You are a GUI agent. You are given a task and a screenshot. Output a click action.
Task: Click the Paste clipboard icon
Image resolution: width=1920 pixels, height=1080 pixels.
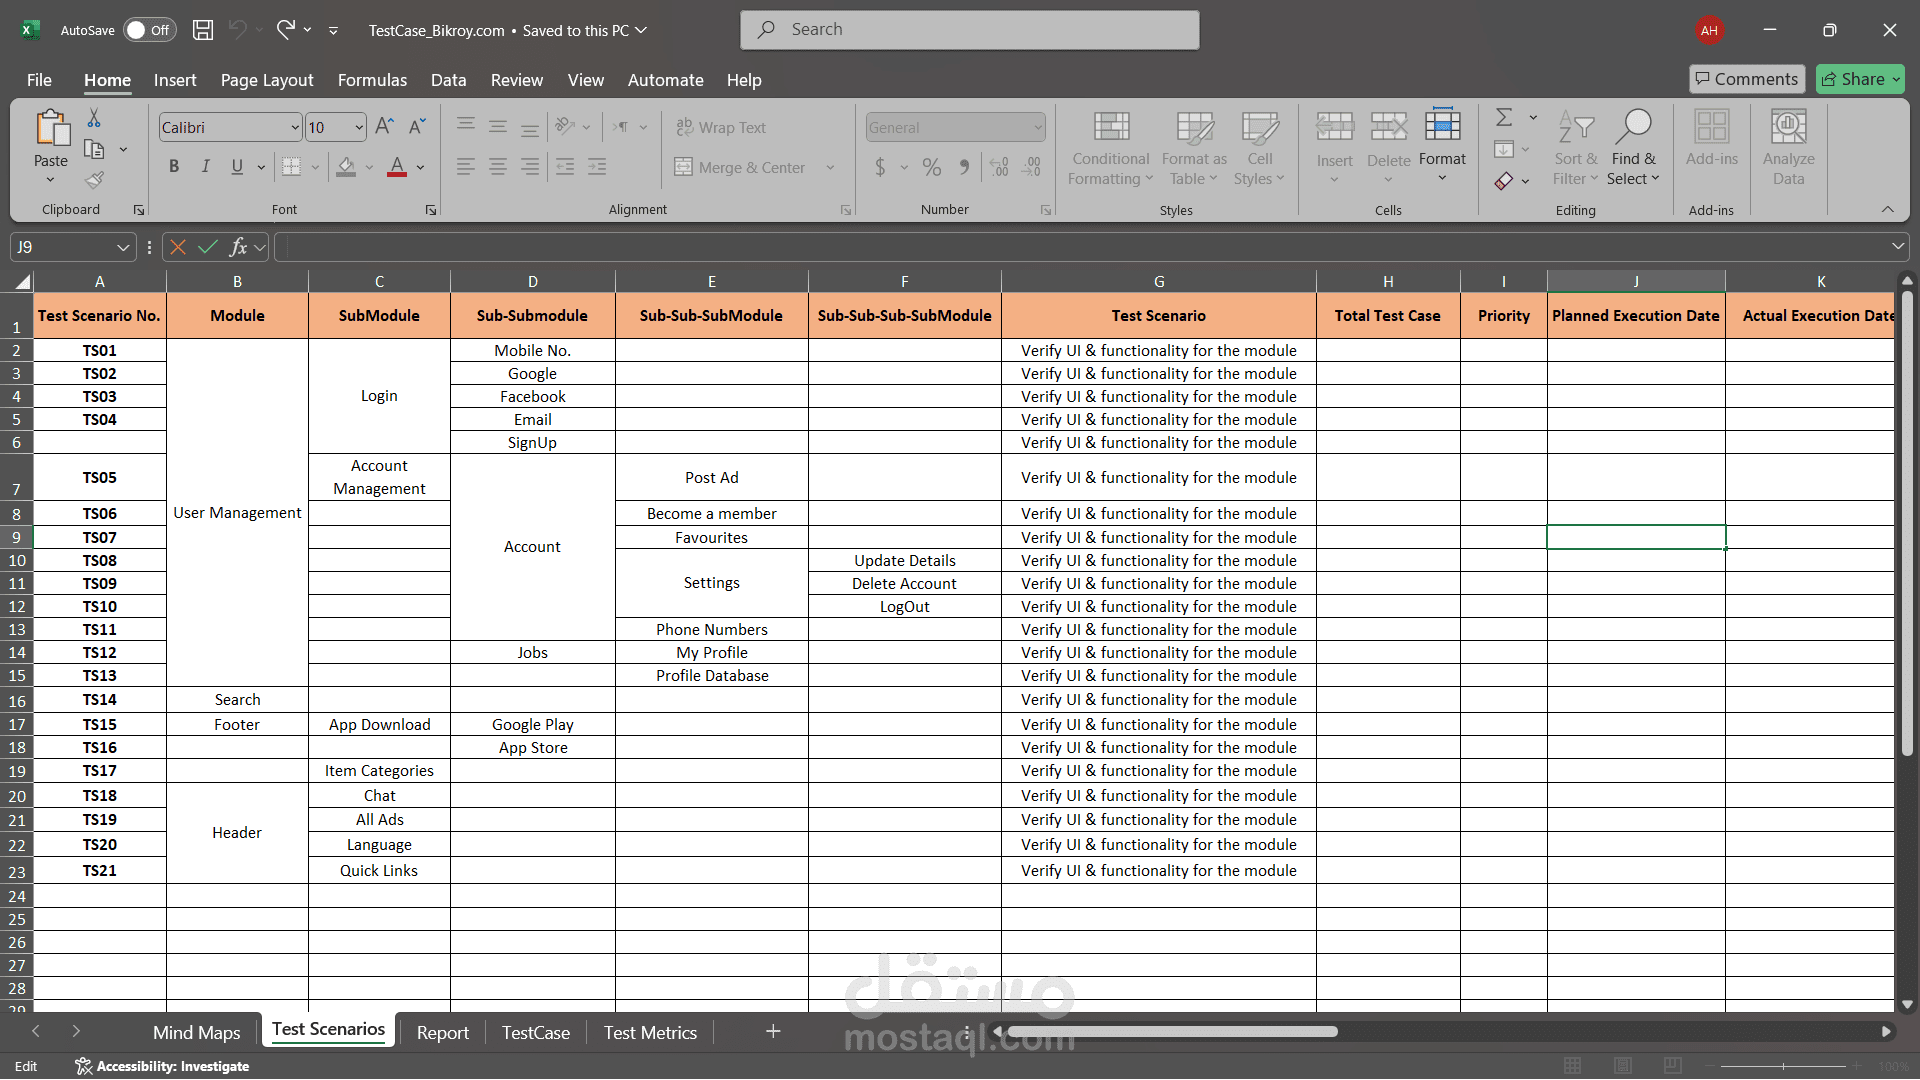coord(51,130)
